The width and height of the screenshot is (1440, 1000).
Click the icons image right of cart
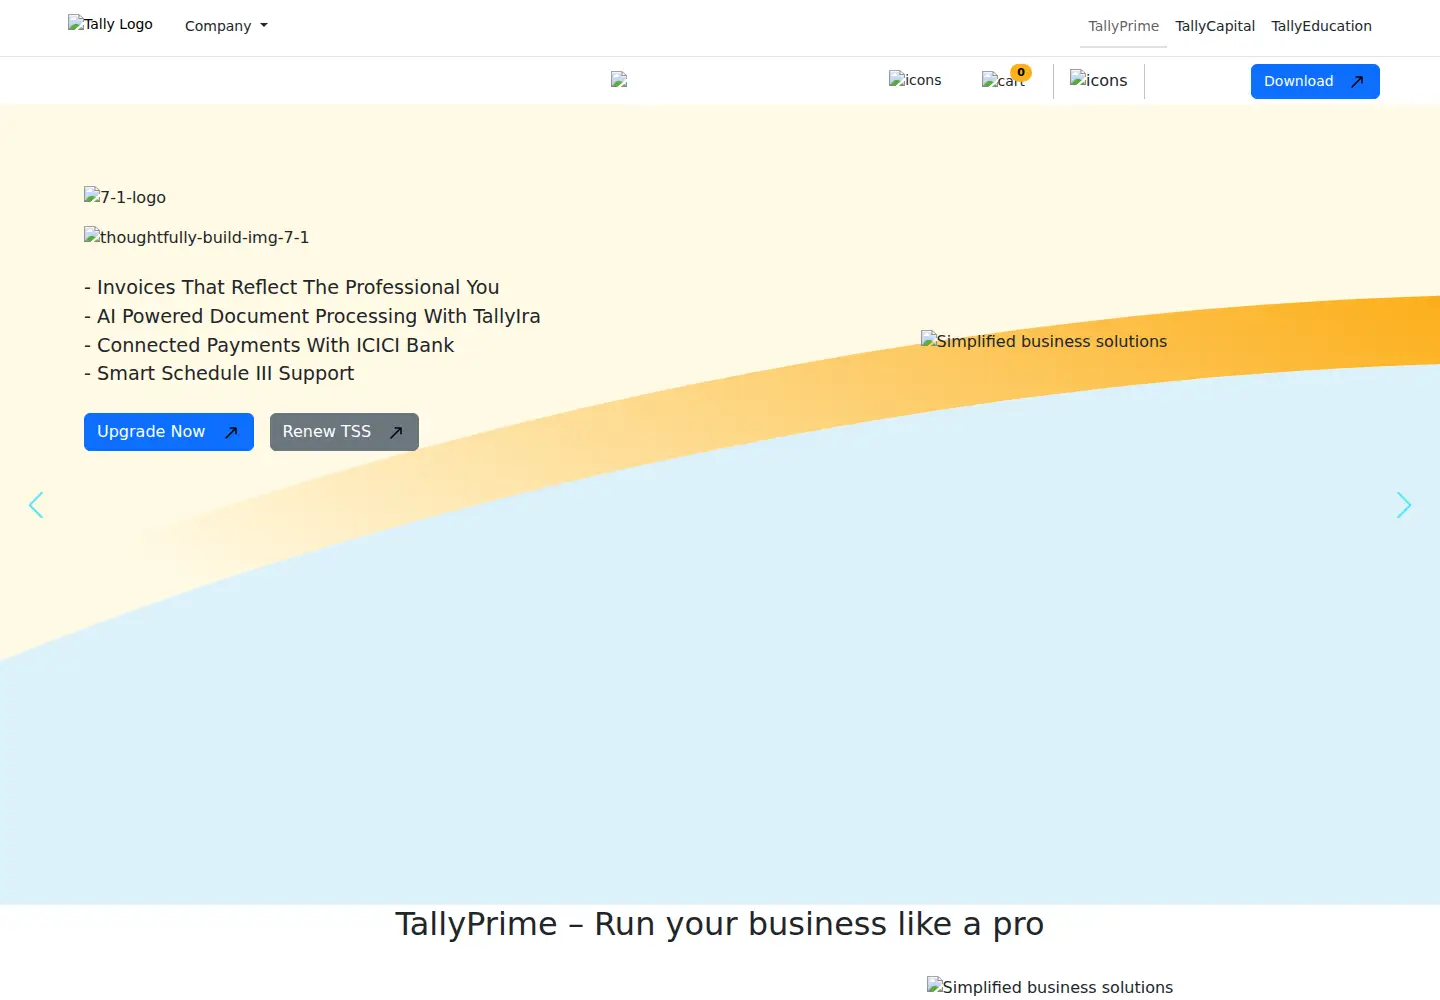coord(1098,80)
